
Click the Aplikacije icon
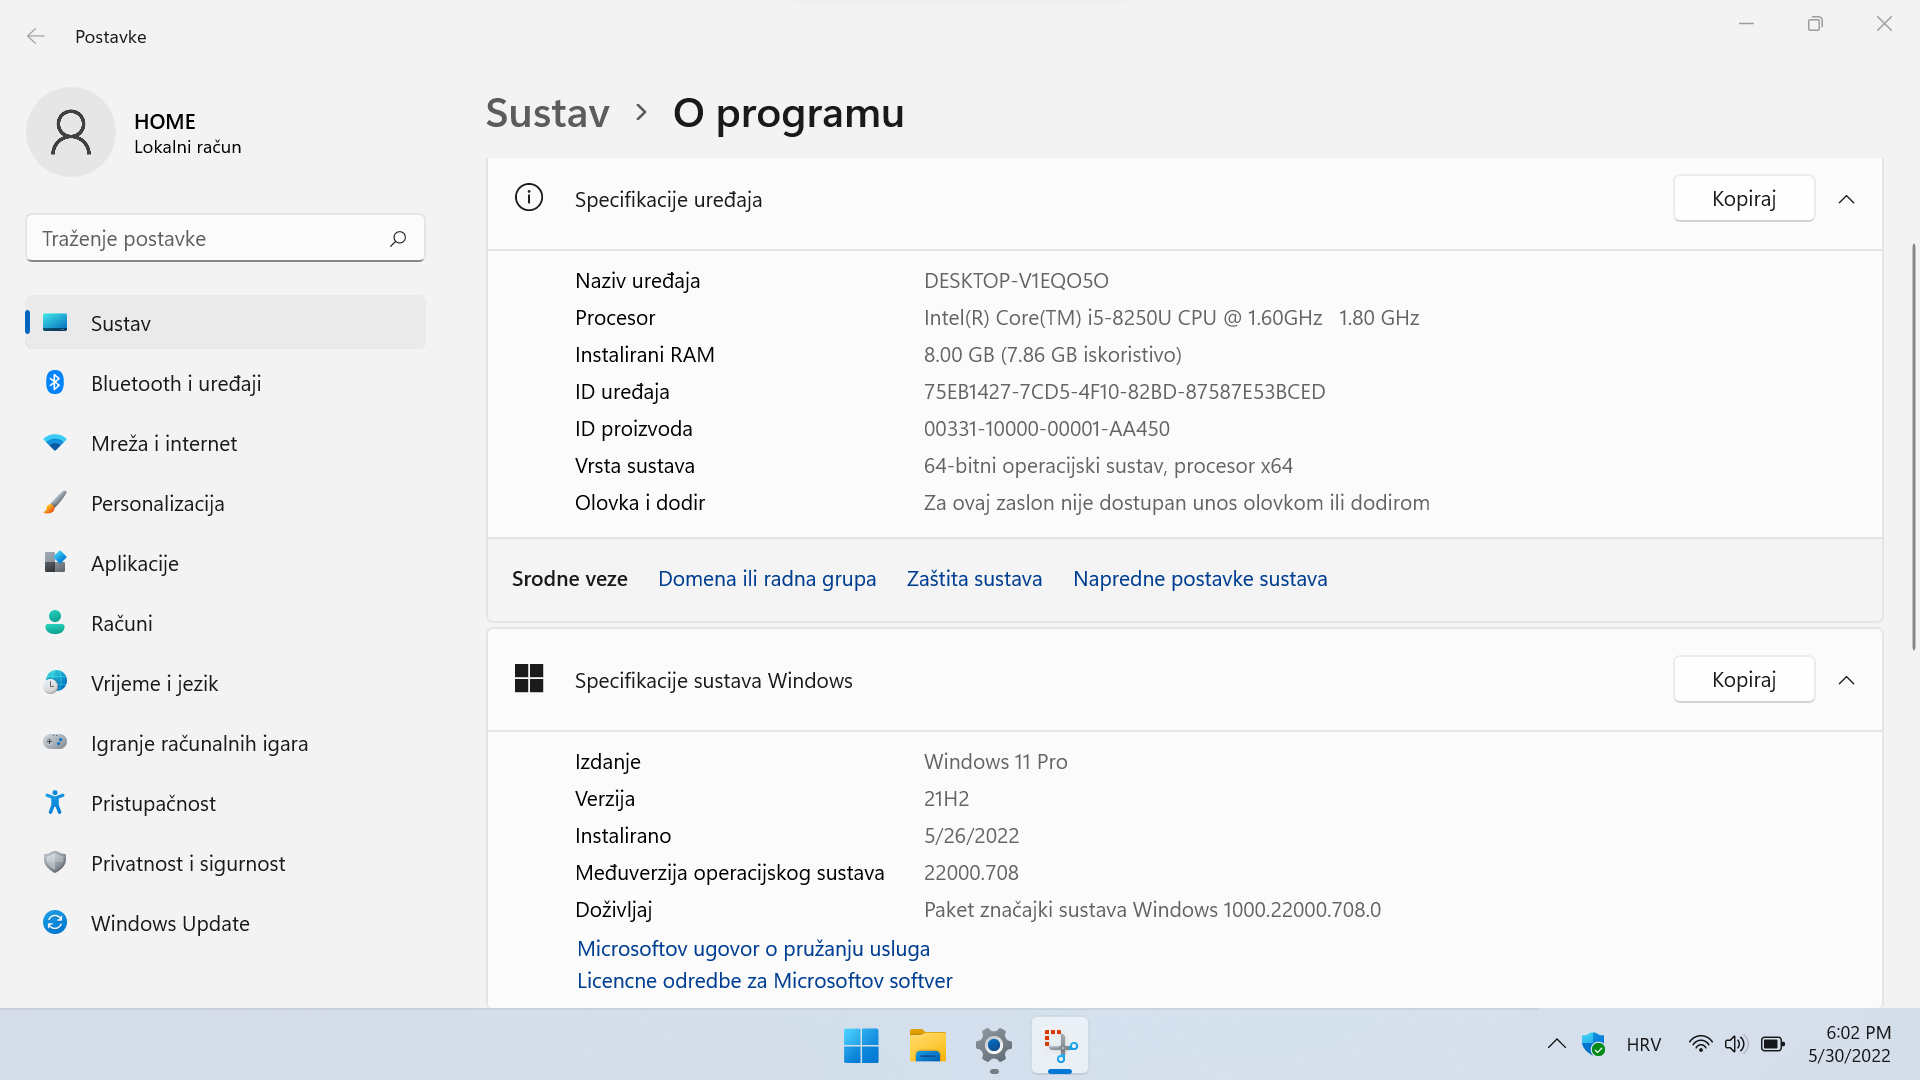[x=55, y=562]
